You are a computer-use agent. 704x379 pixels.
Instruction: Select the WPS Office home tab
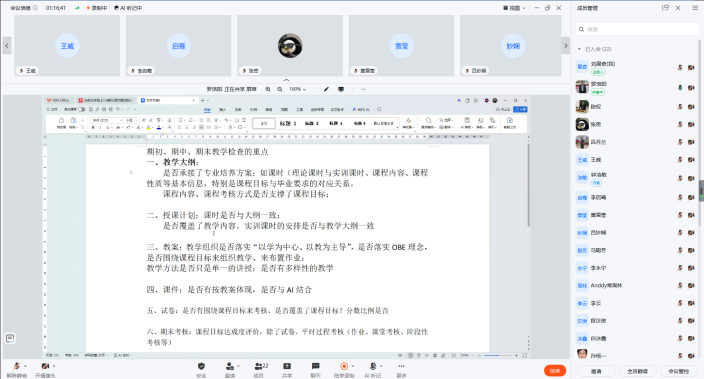click(58, 100)
